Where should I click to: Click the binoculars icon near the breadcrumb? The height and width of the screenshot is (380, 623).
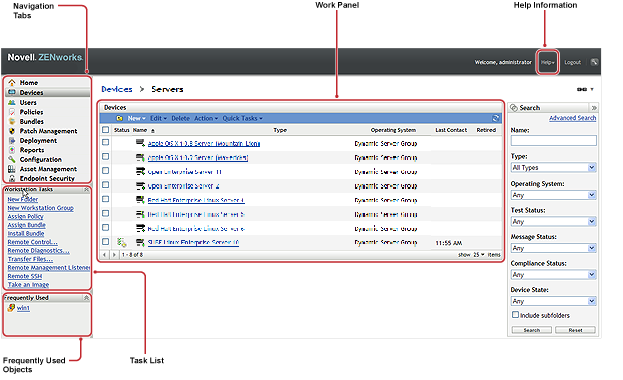pos(582,89)
